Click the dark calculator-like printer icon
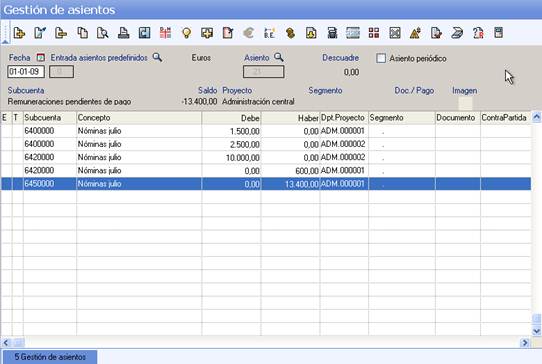542x364 pixels. [x=332, y=33]
